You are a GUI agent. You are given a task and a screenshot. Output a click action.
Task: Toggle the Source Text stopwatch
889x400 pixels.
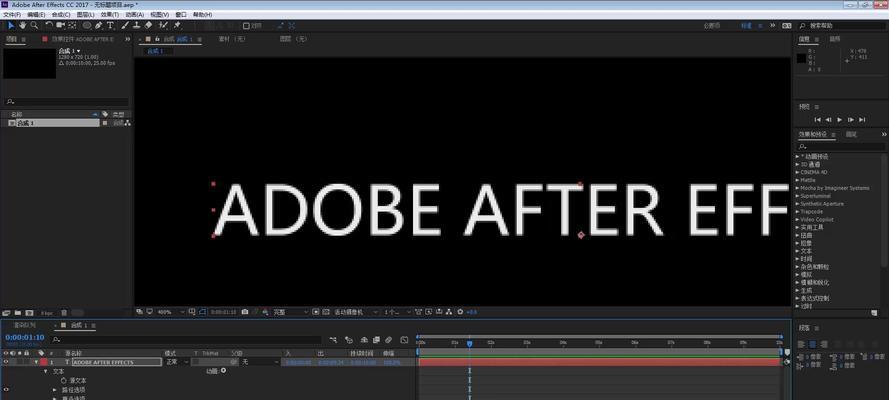[x=64, y=380]
